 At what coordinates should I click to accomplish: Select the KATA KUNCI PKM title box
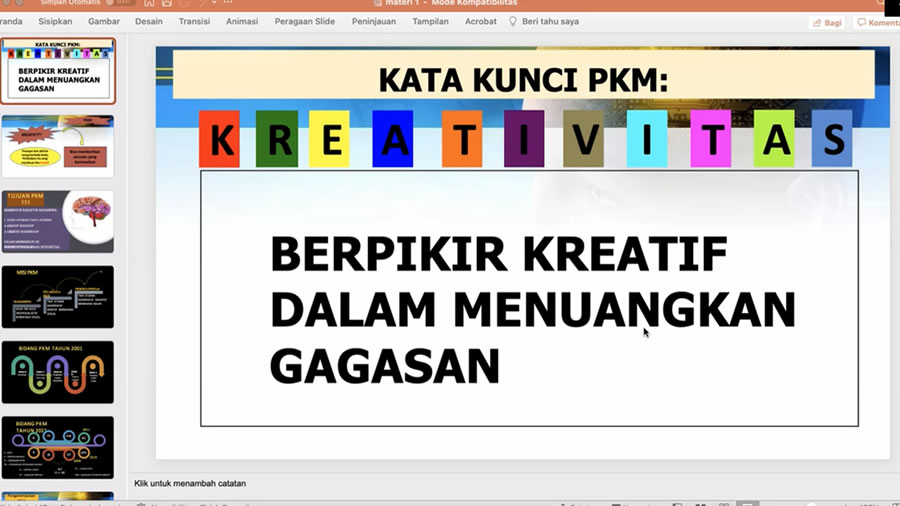(x=523, y=77)
